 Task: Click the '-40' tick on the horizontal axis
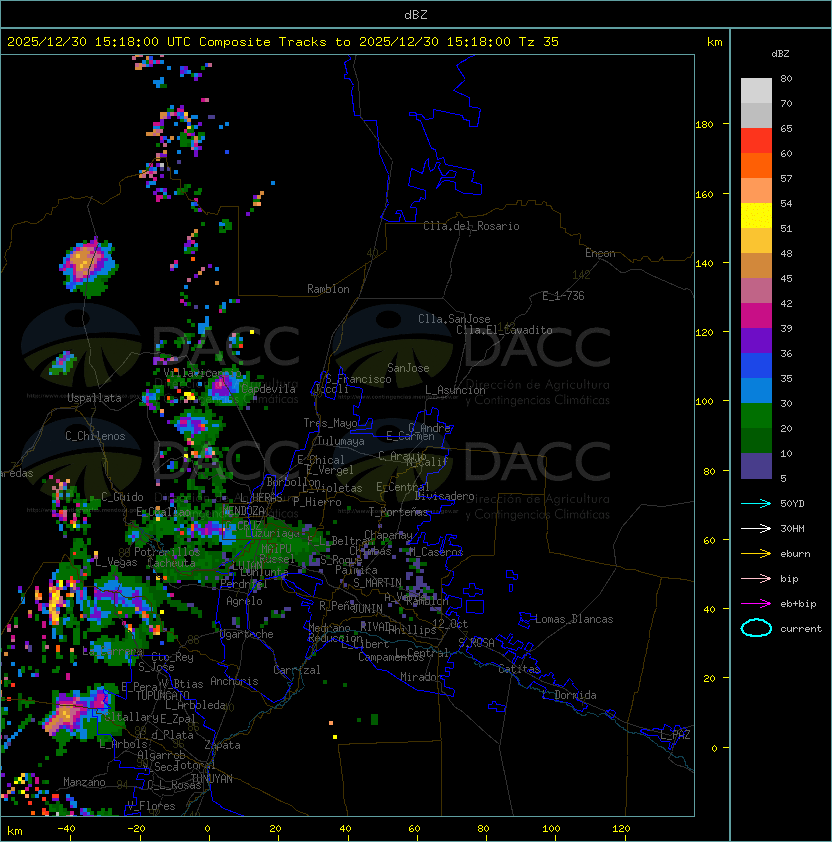click(x=66, y=829)
